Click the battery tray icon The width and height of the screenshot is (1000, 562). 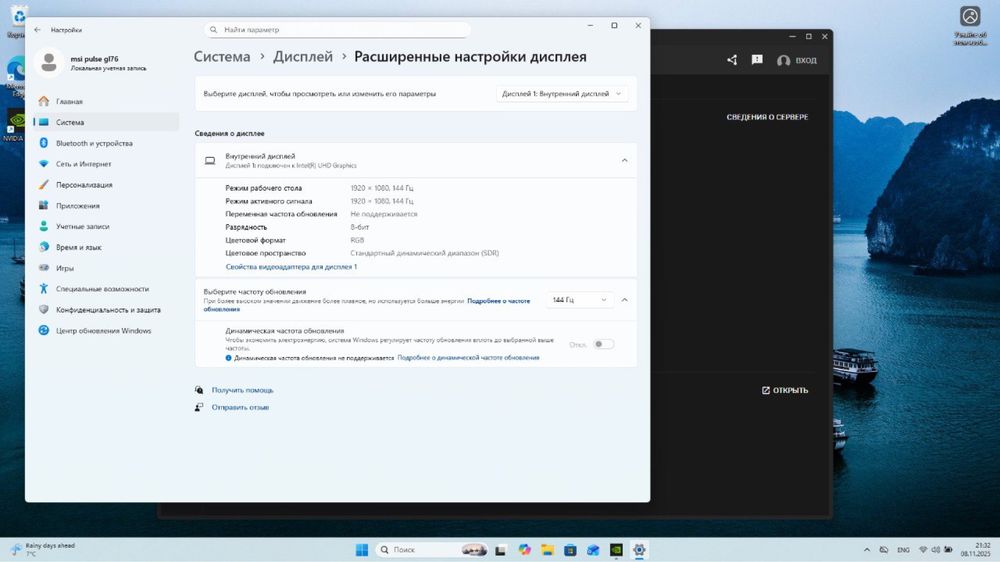pos(948,550)
